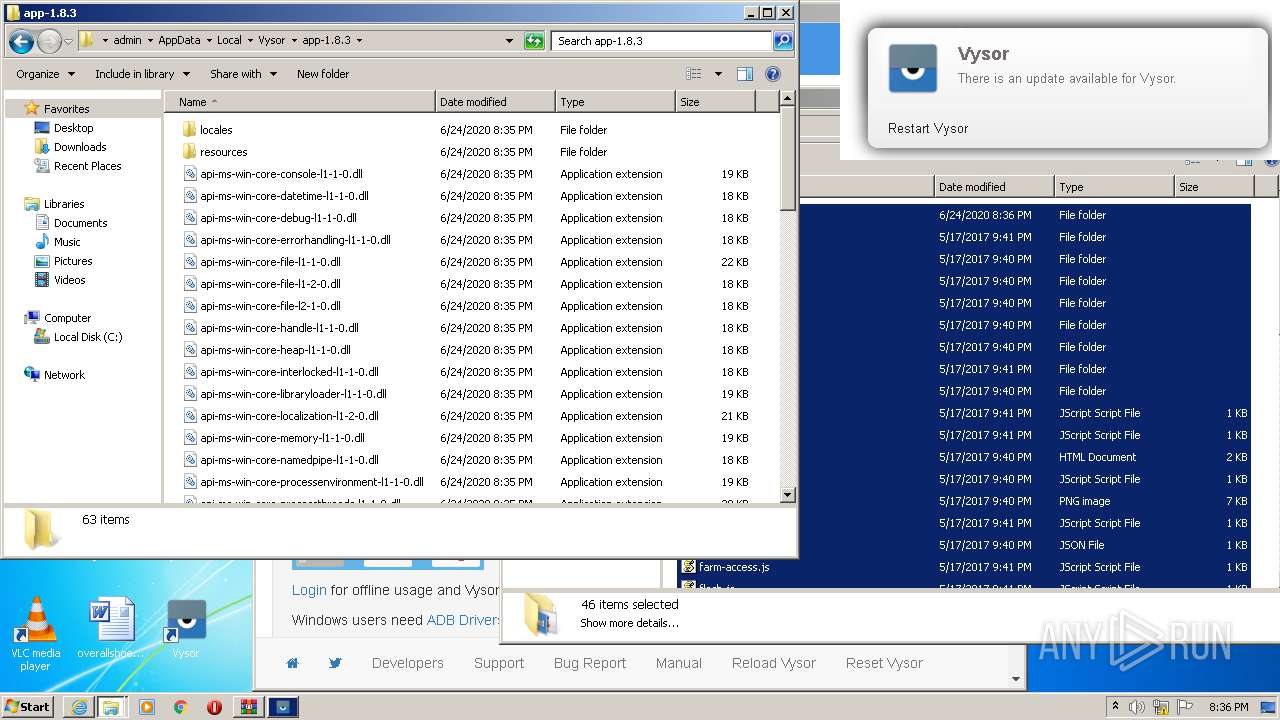The width and height of the screenshot is (1280, 720).
Task: Click the Reload Vysor link
Action: click(774, 663)
